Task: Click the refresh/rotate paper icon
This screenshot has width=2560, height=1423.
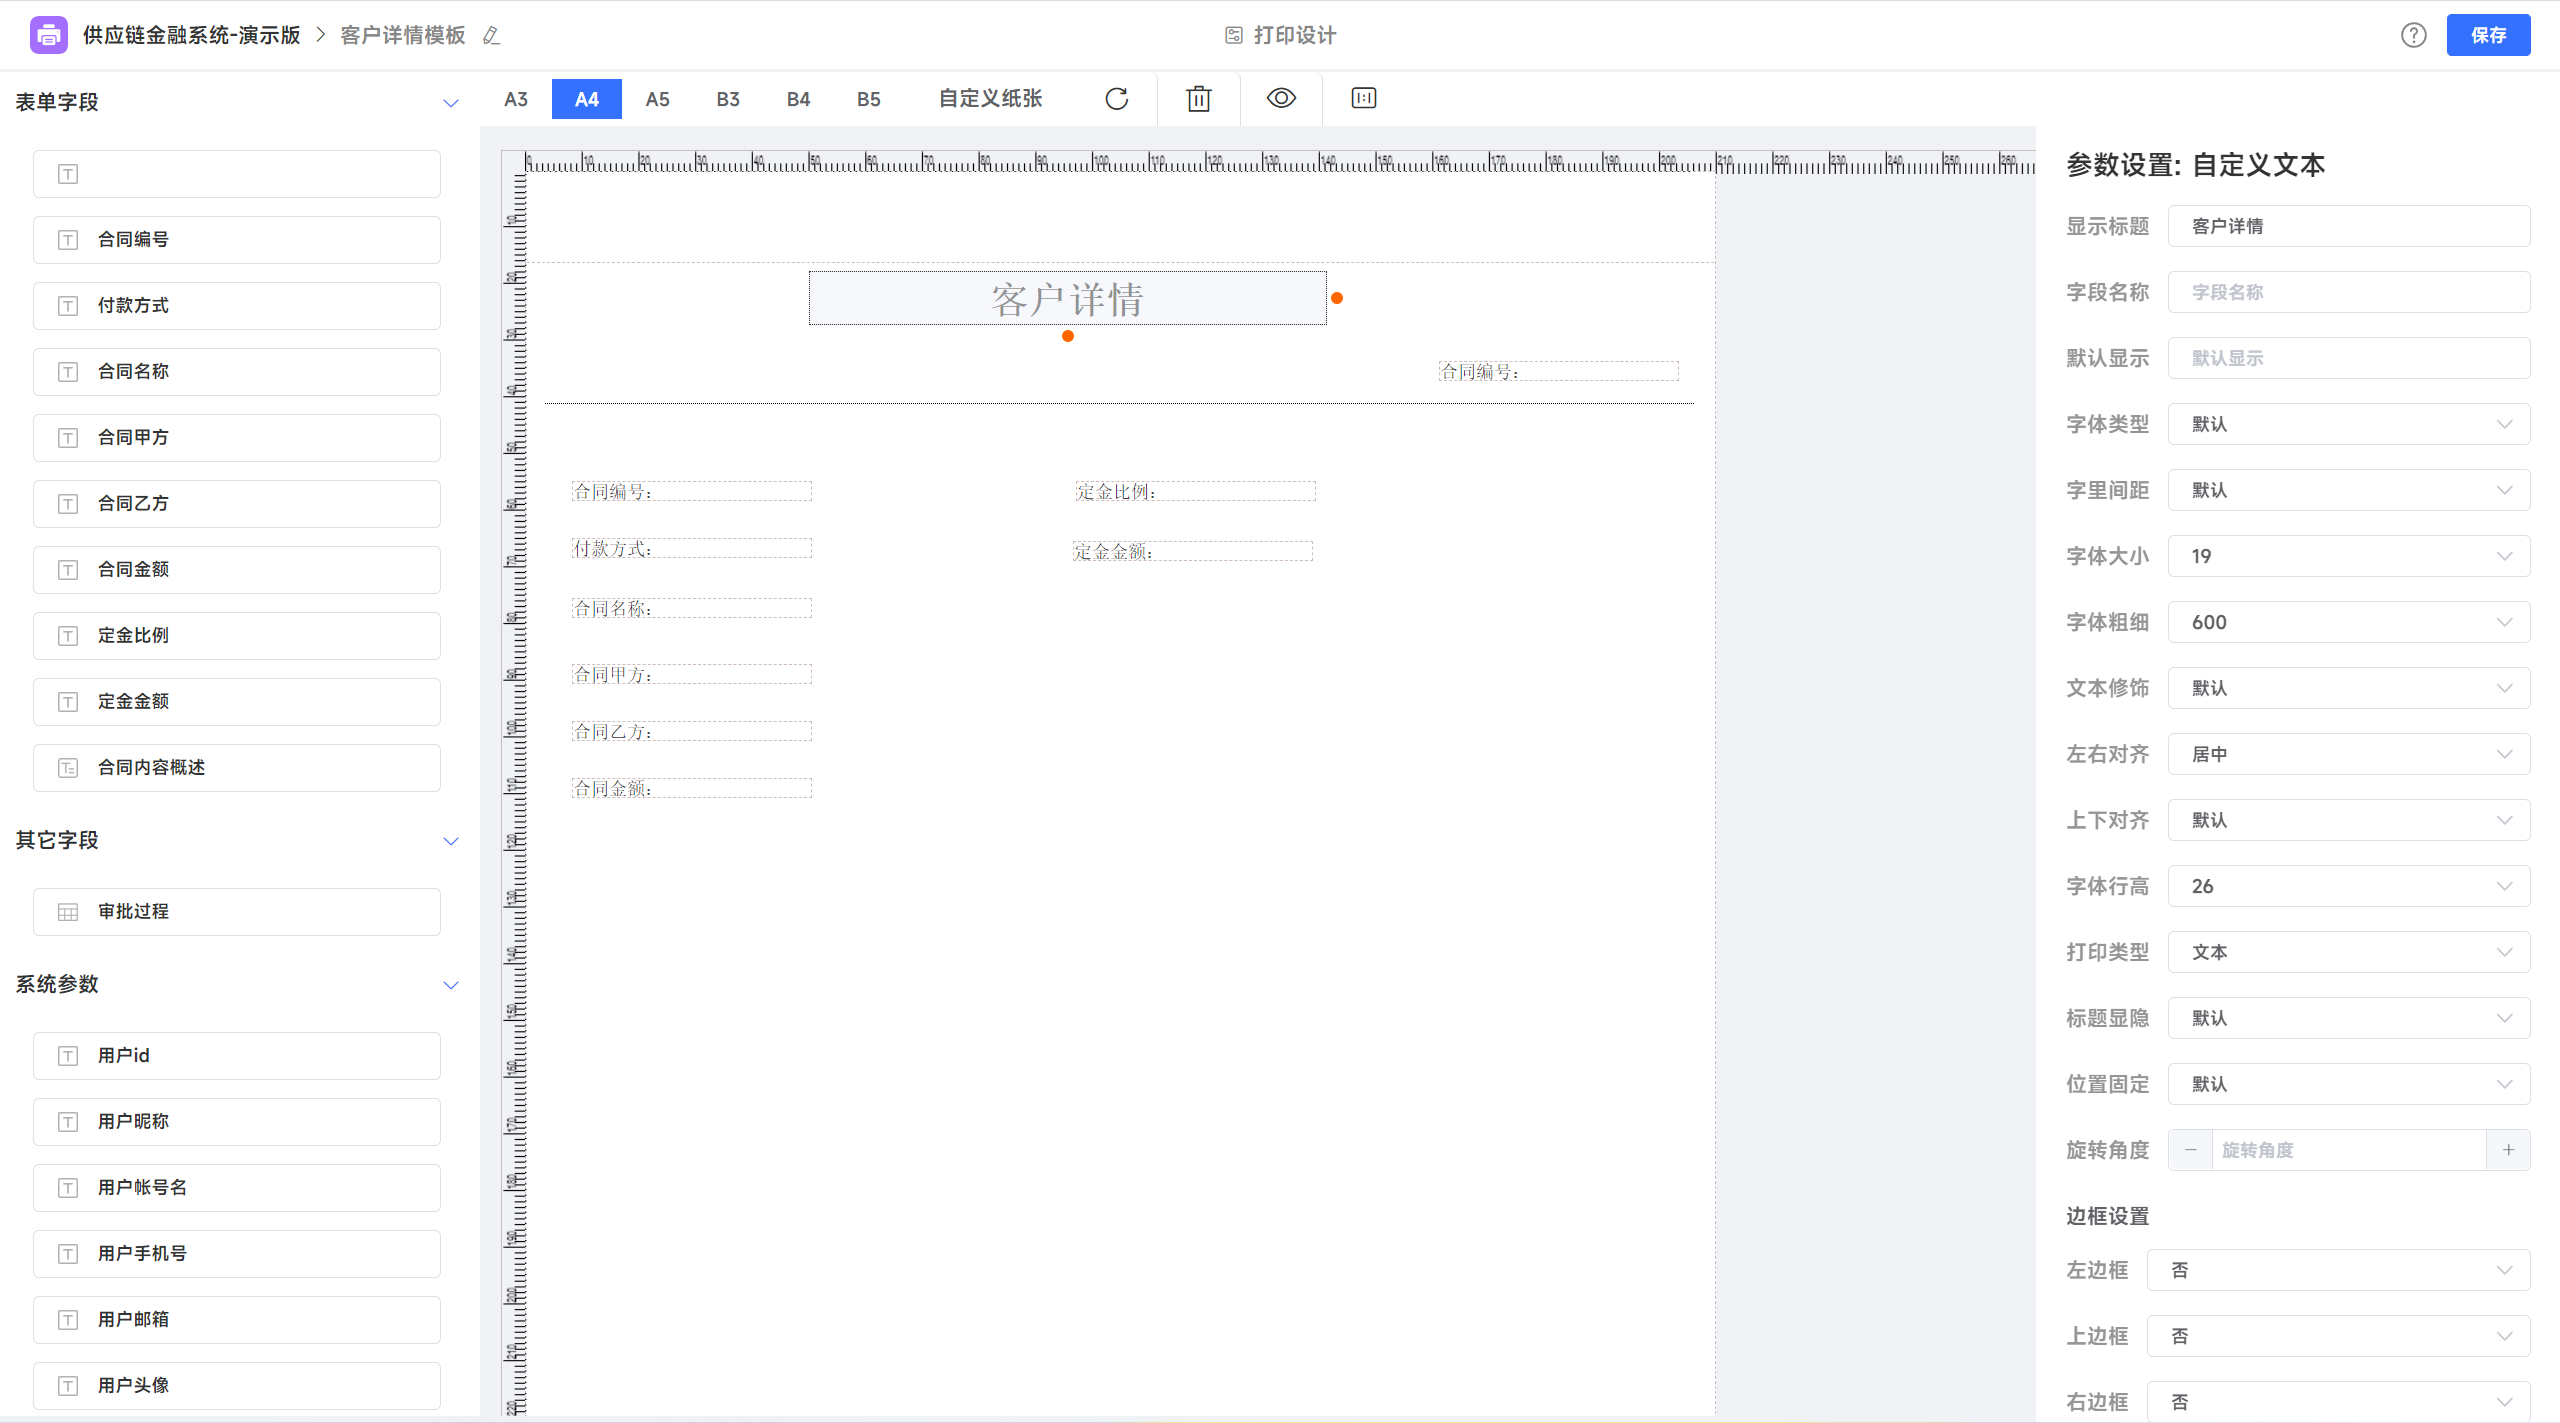Action: coord(1117,98)
